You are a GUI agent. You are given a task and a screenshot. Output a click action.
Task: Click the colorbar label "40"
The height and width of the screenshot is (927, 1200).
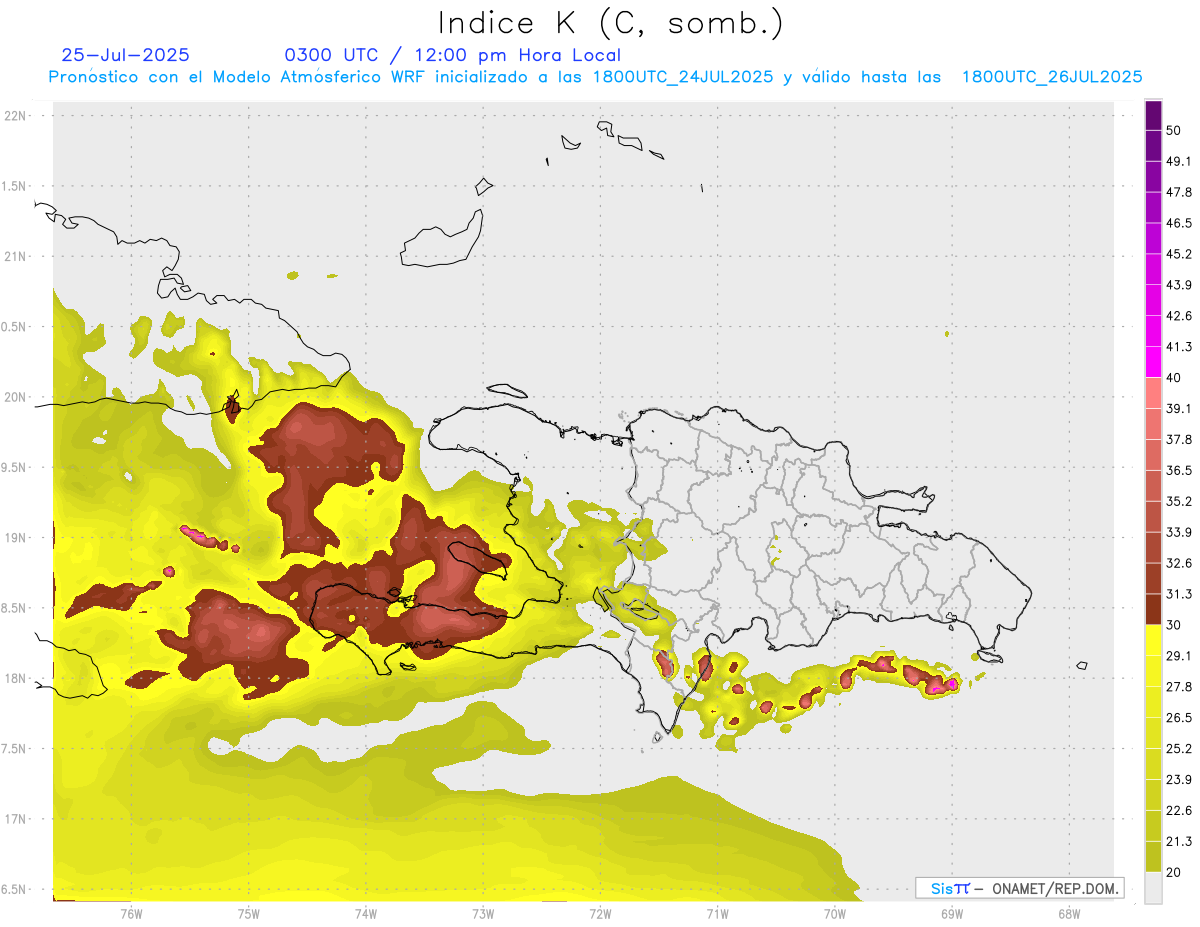click(x=1174, y=377)
